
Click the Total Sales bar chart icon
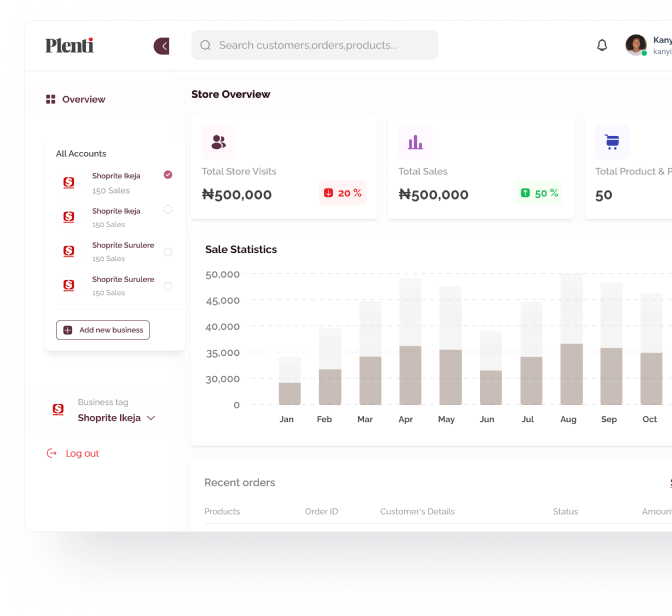415,142
